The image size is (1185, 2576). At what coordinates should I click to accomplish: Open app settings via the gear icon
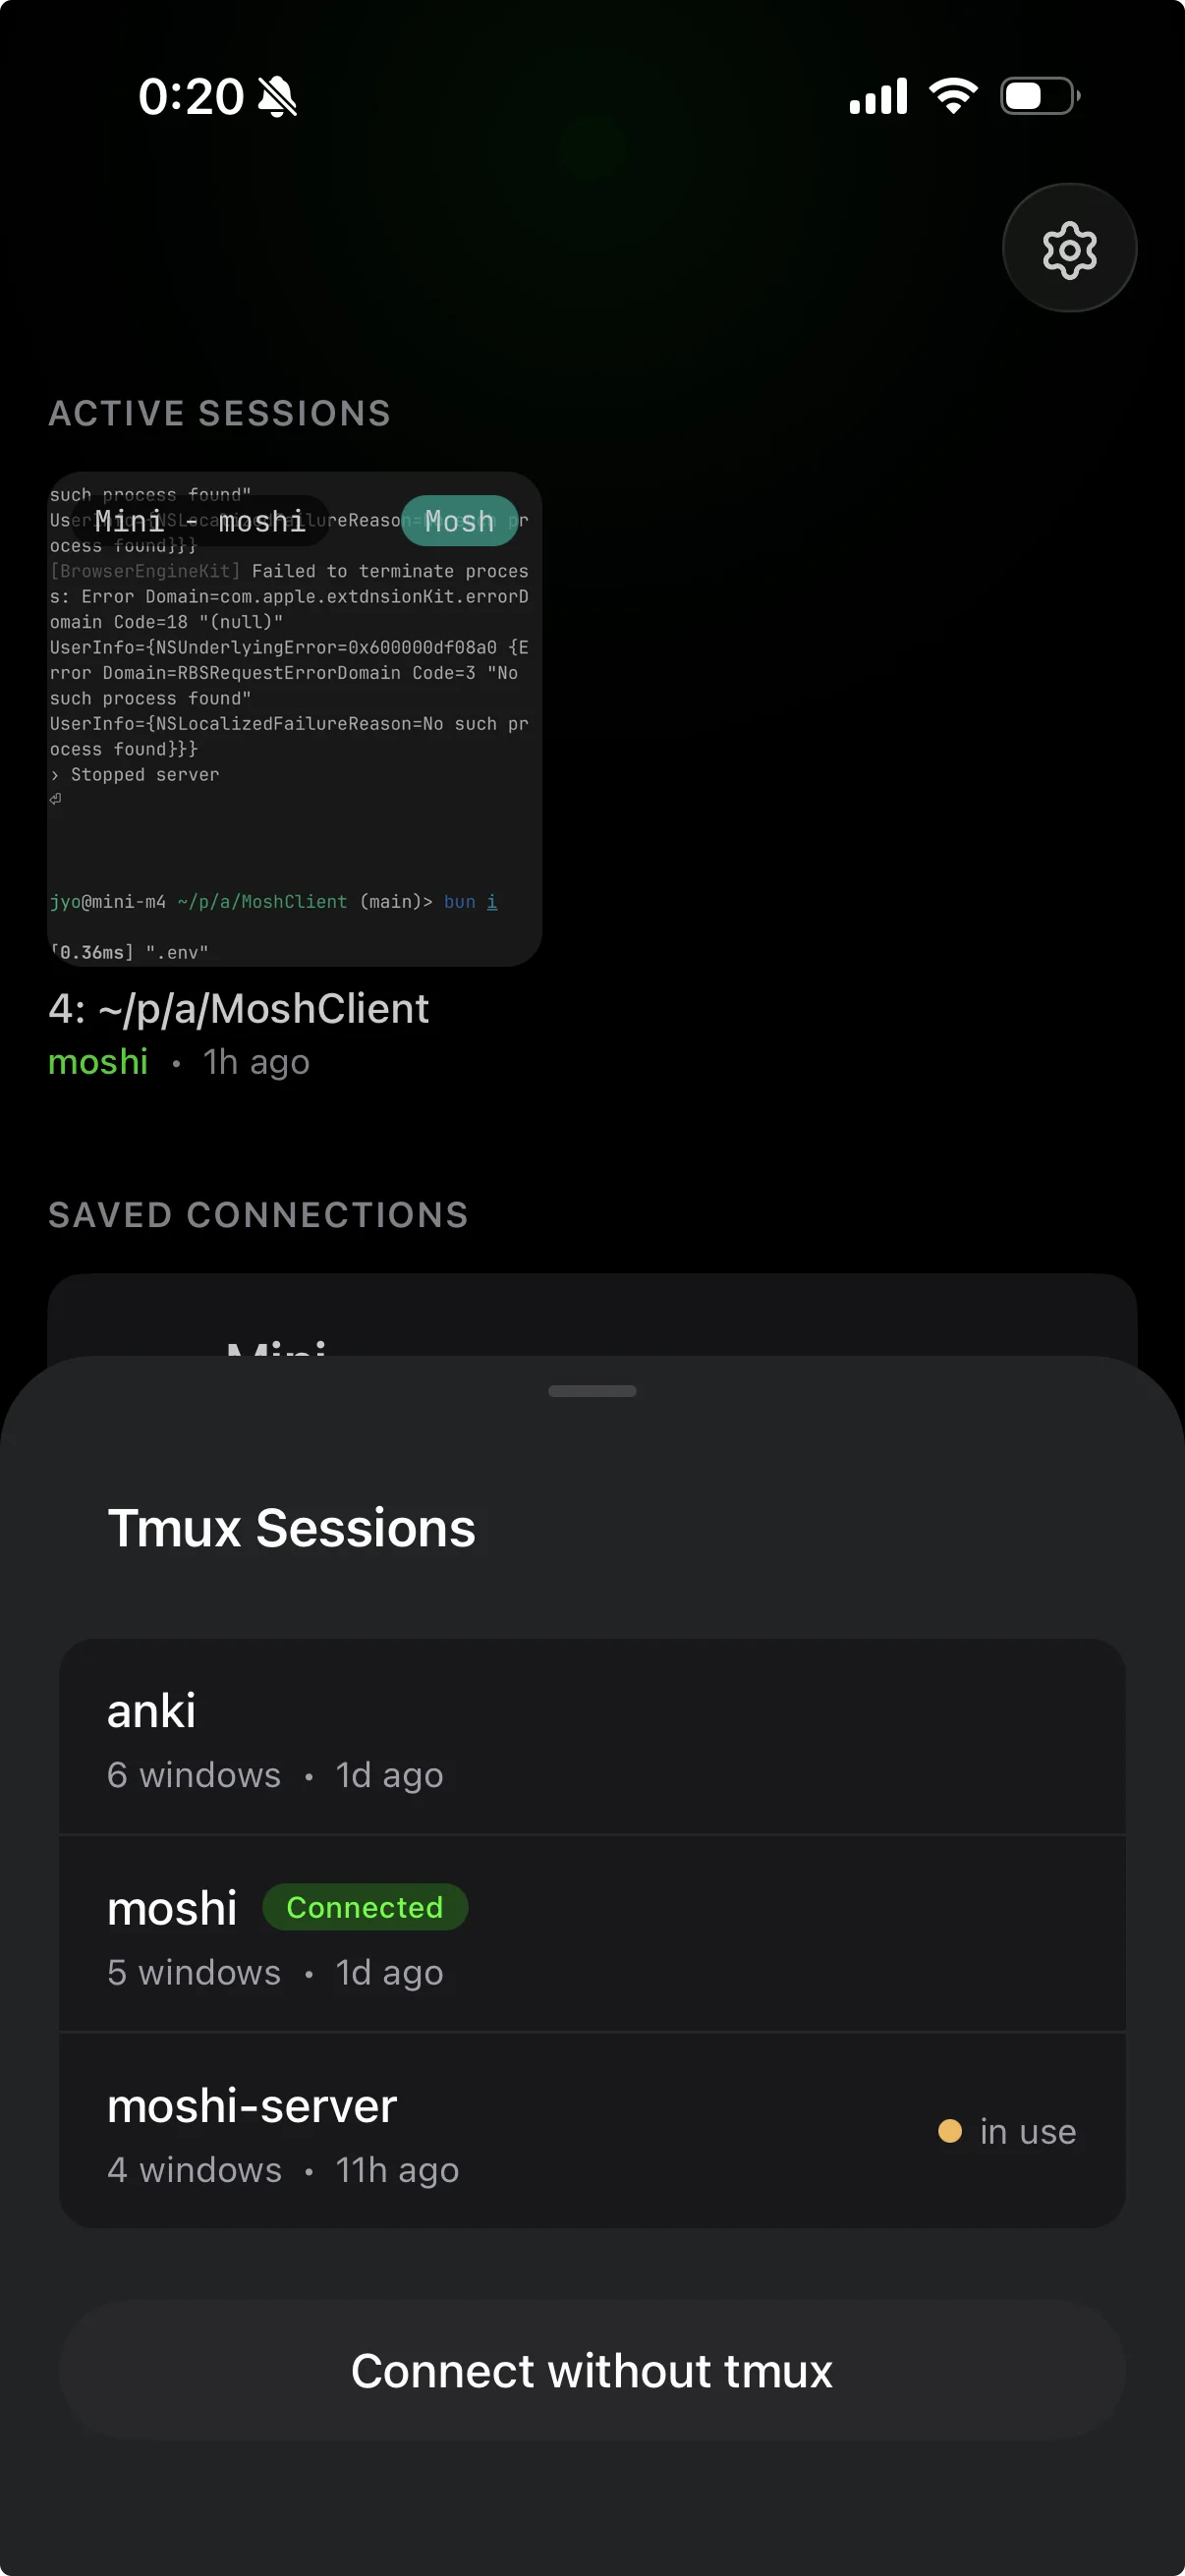coord(1068,249)
